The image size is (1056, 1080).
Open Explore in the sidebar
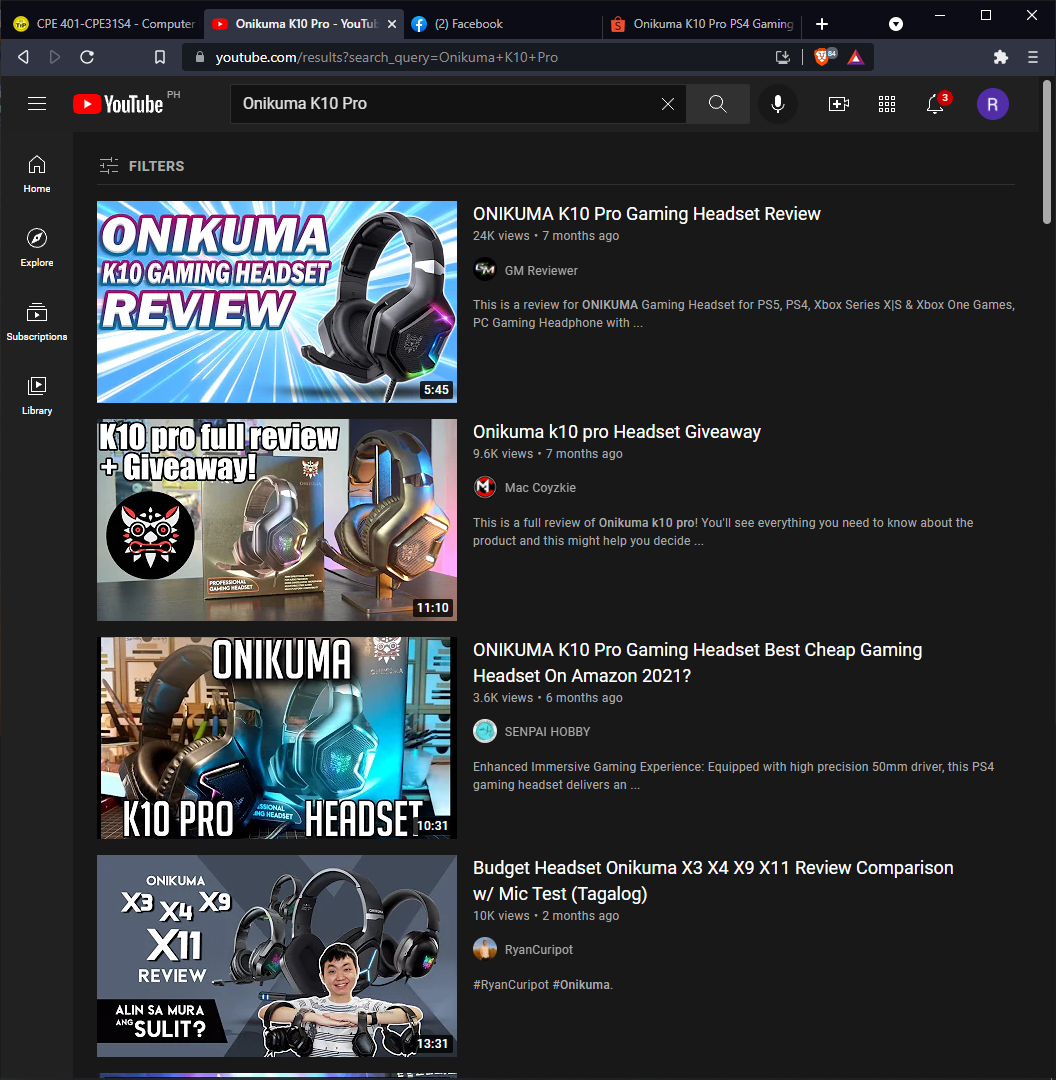pos(37,247)
